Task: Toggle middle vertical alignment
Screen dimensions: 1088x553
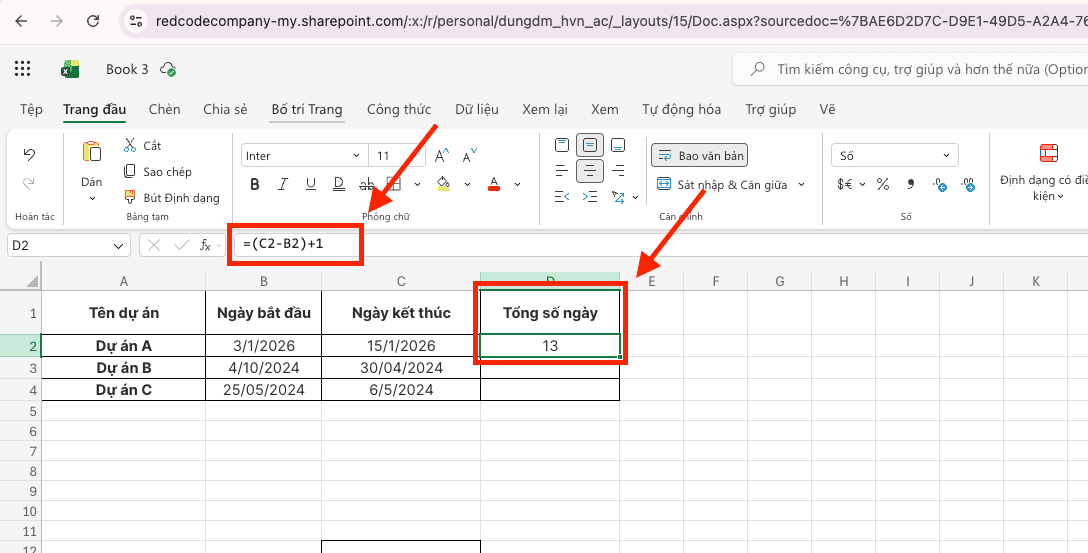Action: click(x=590, y=145)
